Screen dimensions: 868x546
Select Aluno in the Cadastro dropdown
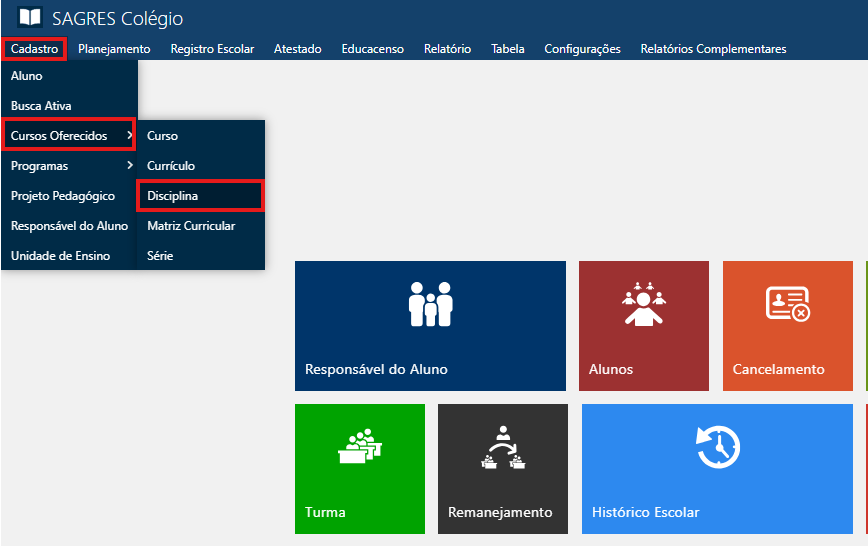[69, 76]
